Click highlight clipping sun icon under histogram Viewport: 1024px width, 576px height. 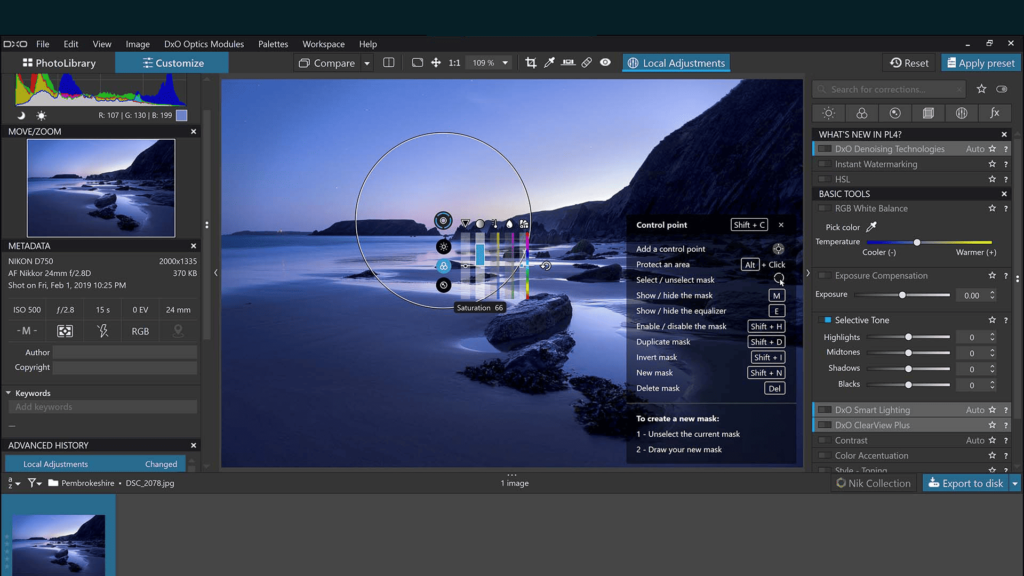click(41, 116)
